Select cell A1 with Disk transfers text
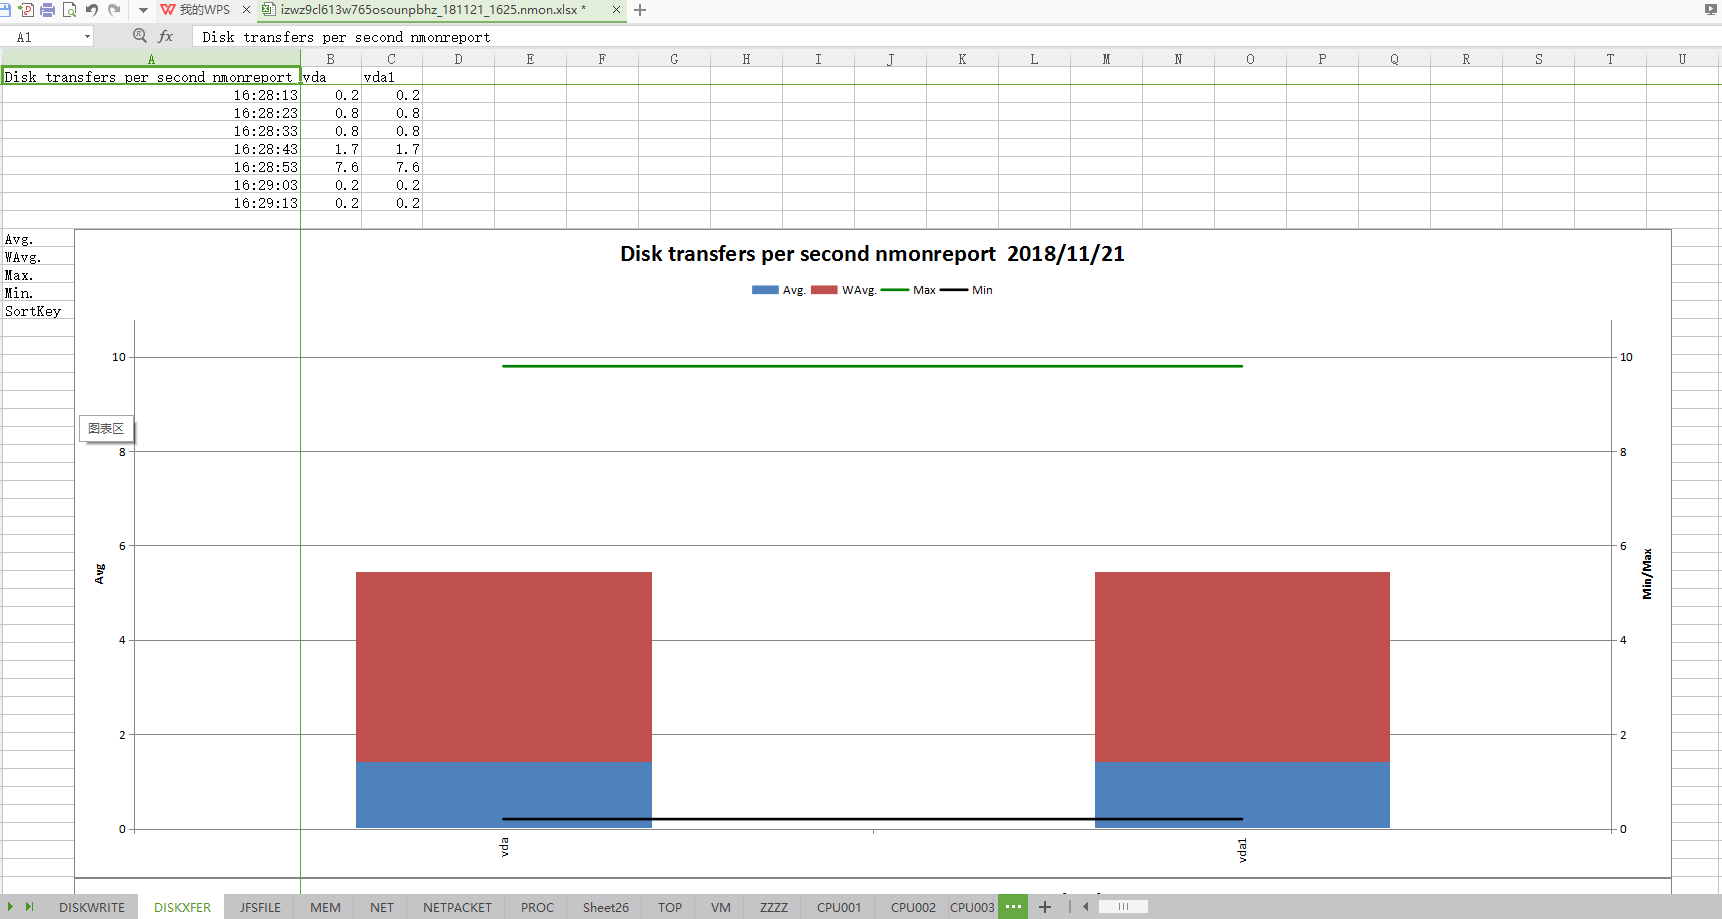Screen dimensions: 1722x919 (151, 77)
